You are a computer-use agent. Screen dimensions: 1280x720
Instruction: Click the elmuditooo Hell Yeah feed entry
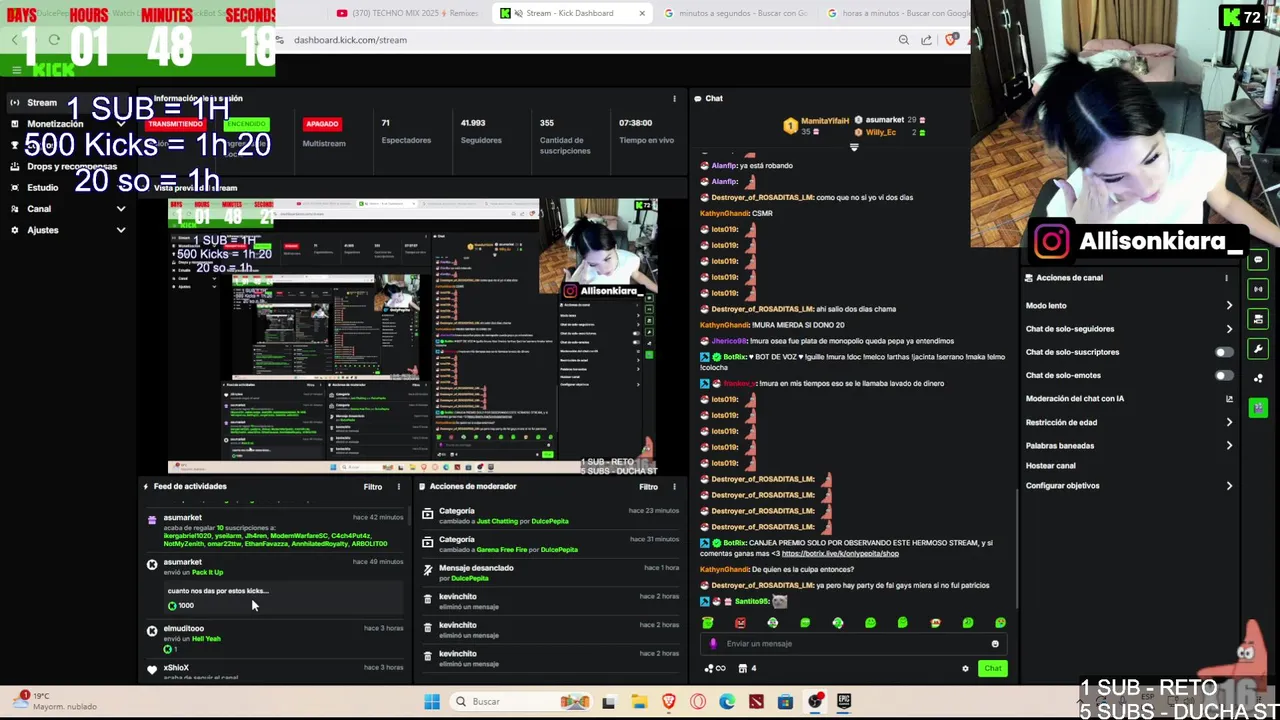point(275,638)
